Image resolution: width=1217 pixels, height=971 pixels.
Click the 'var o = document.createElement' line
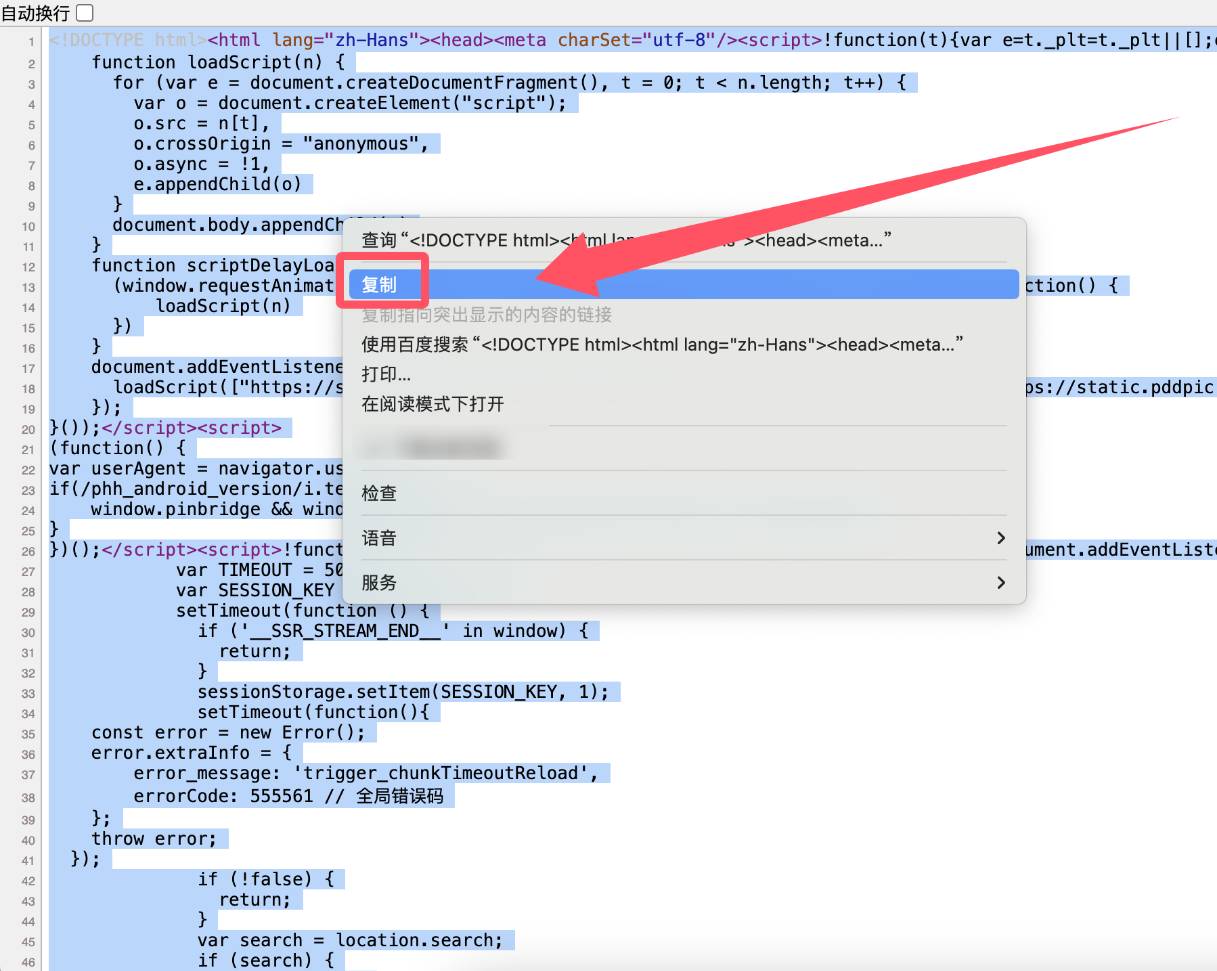350,103
